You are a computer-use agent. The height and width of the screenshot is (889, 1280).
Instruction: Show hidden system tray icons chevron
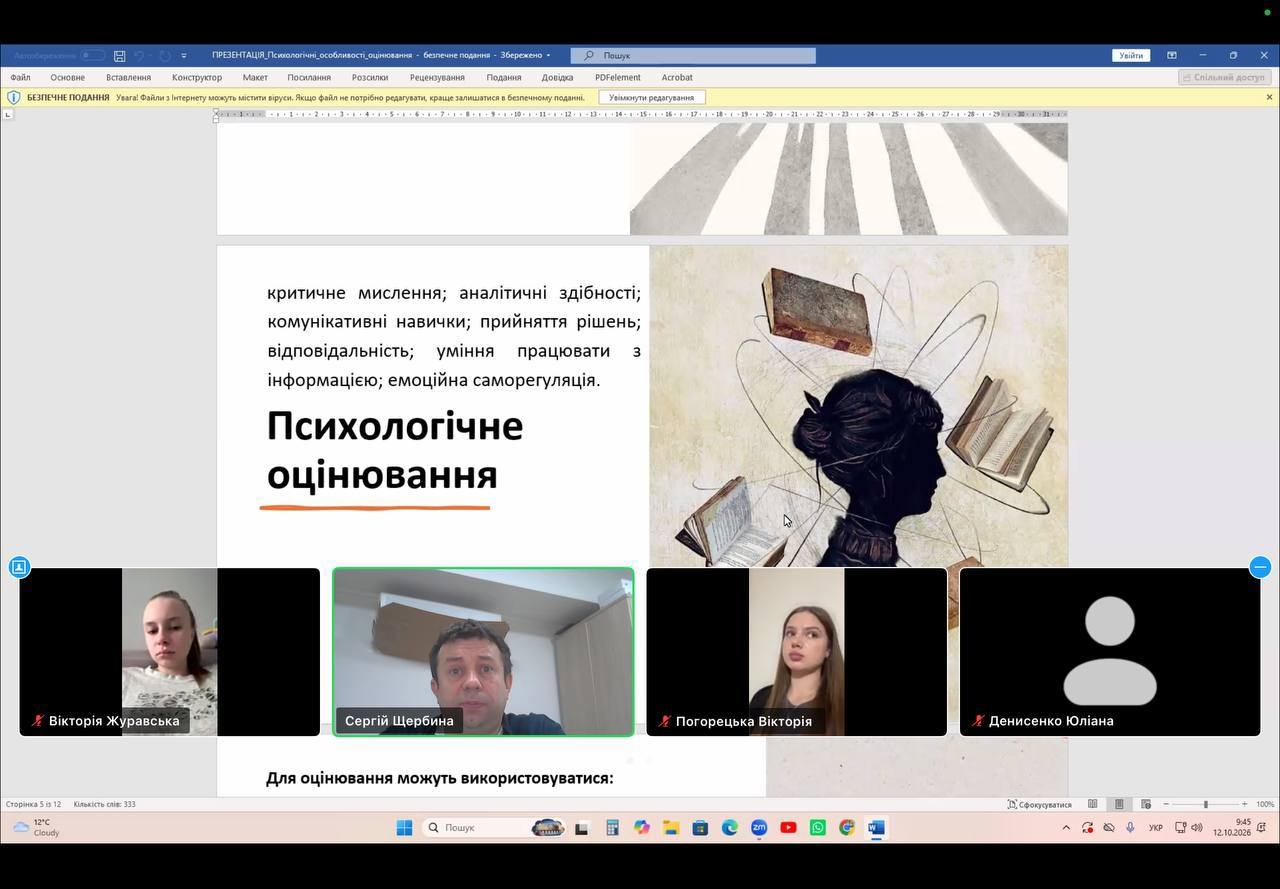[x=1066, y=827]
